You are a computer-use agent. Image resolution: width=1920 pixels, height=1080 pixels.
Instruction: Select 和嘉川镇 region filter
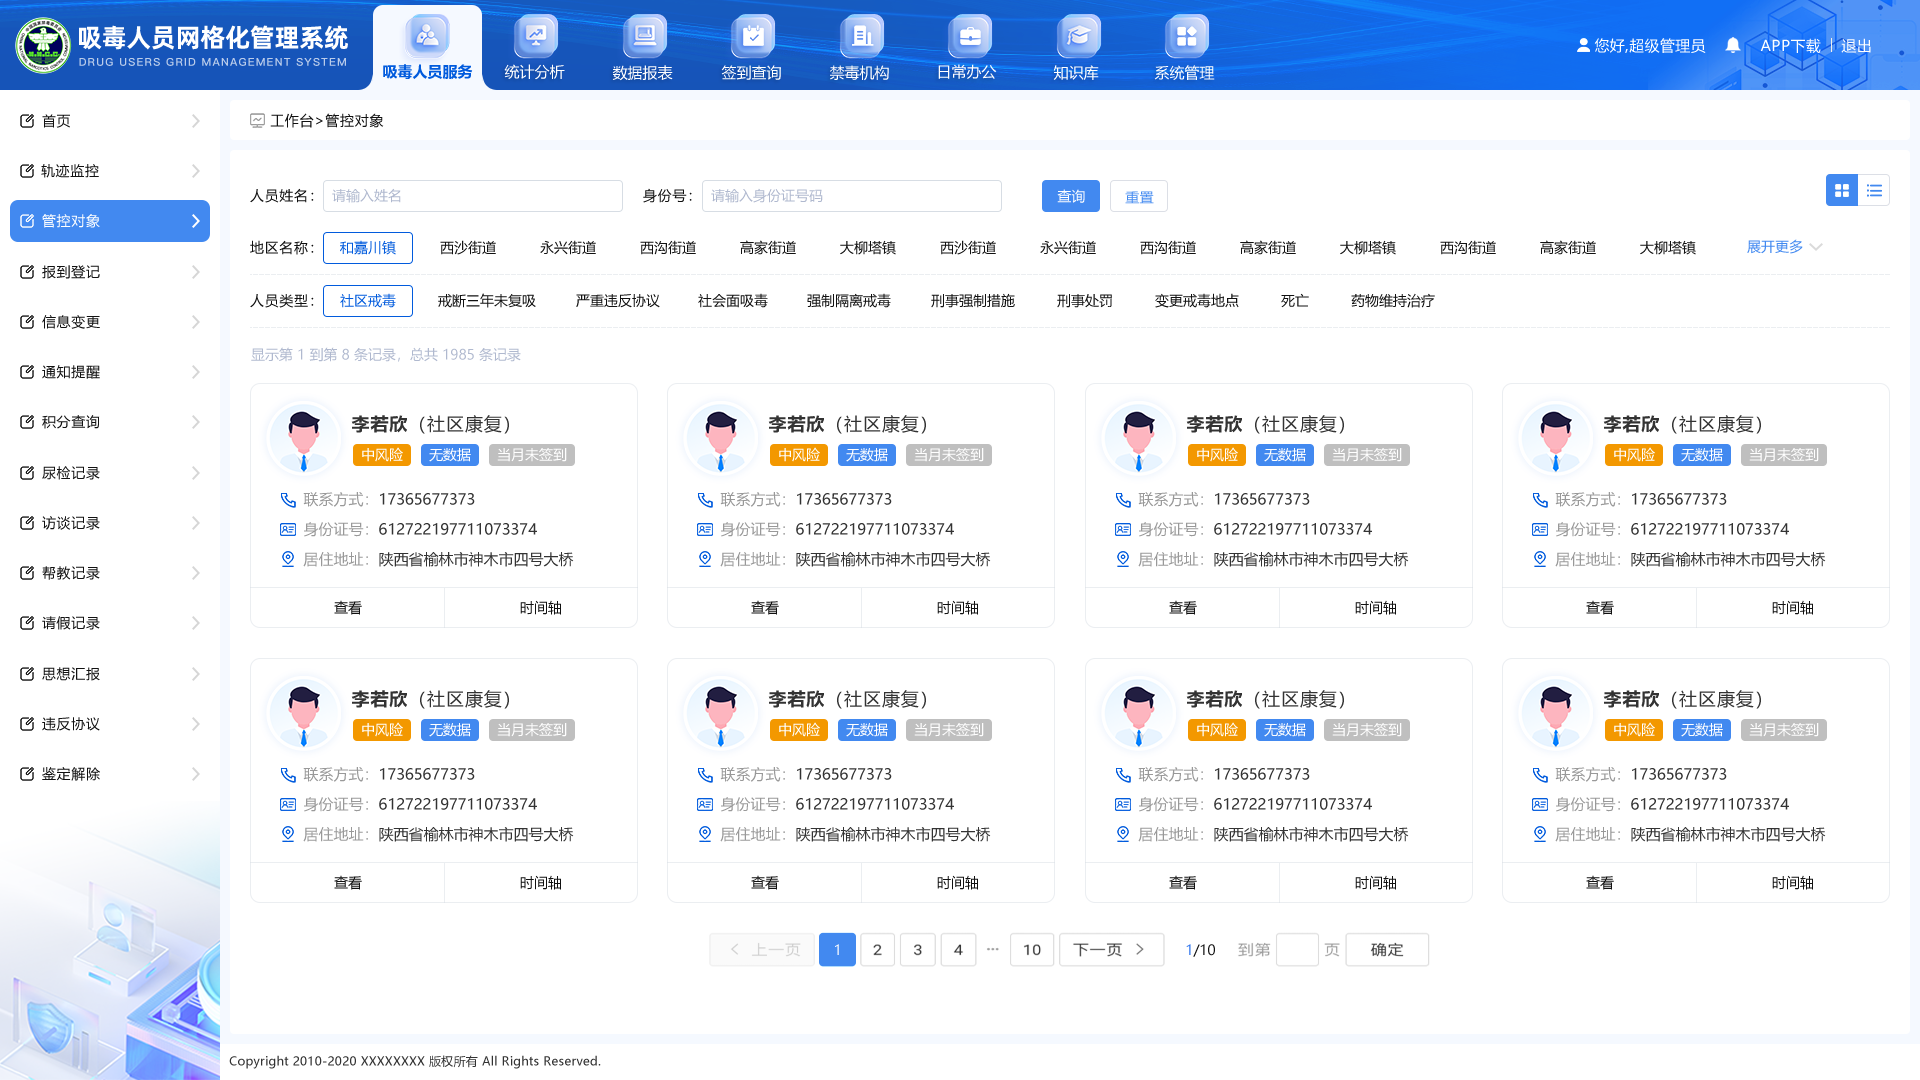click(x=368, y=248)
